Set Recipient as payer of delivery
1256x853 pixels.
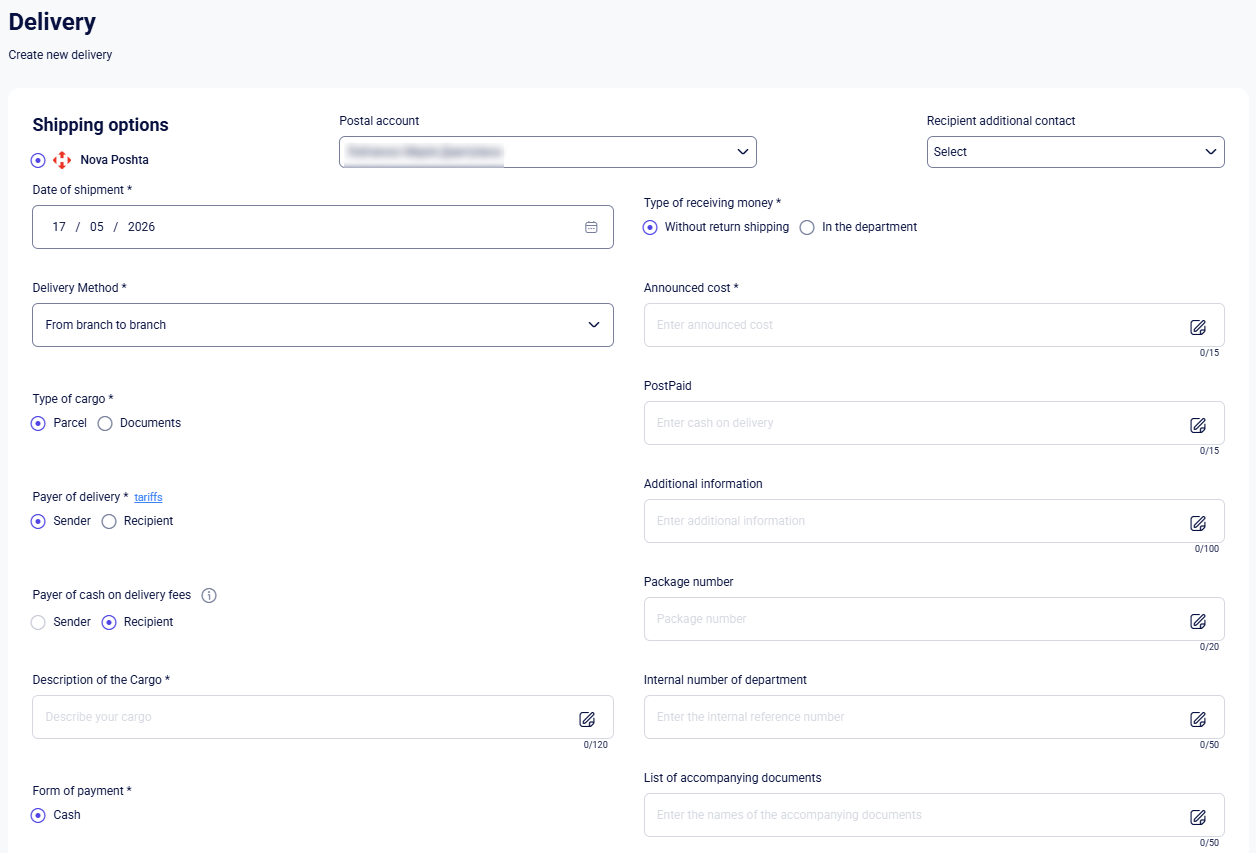(x=109, y=521)
